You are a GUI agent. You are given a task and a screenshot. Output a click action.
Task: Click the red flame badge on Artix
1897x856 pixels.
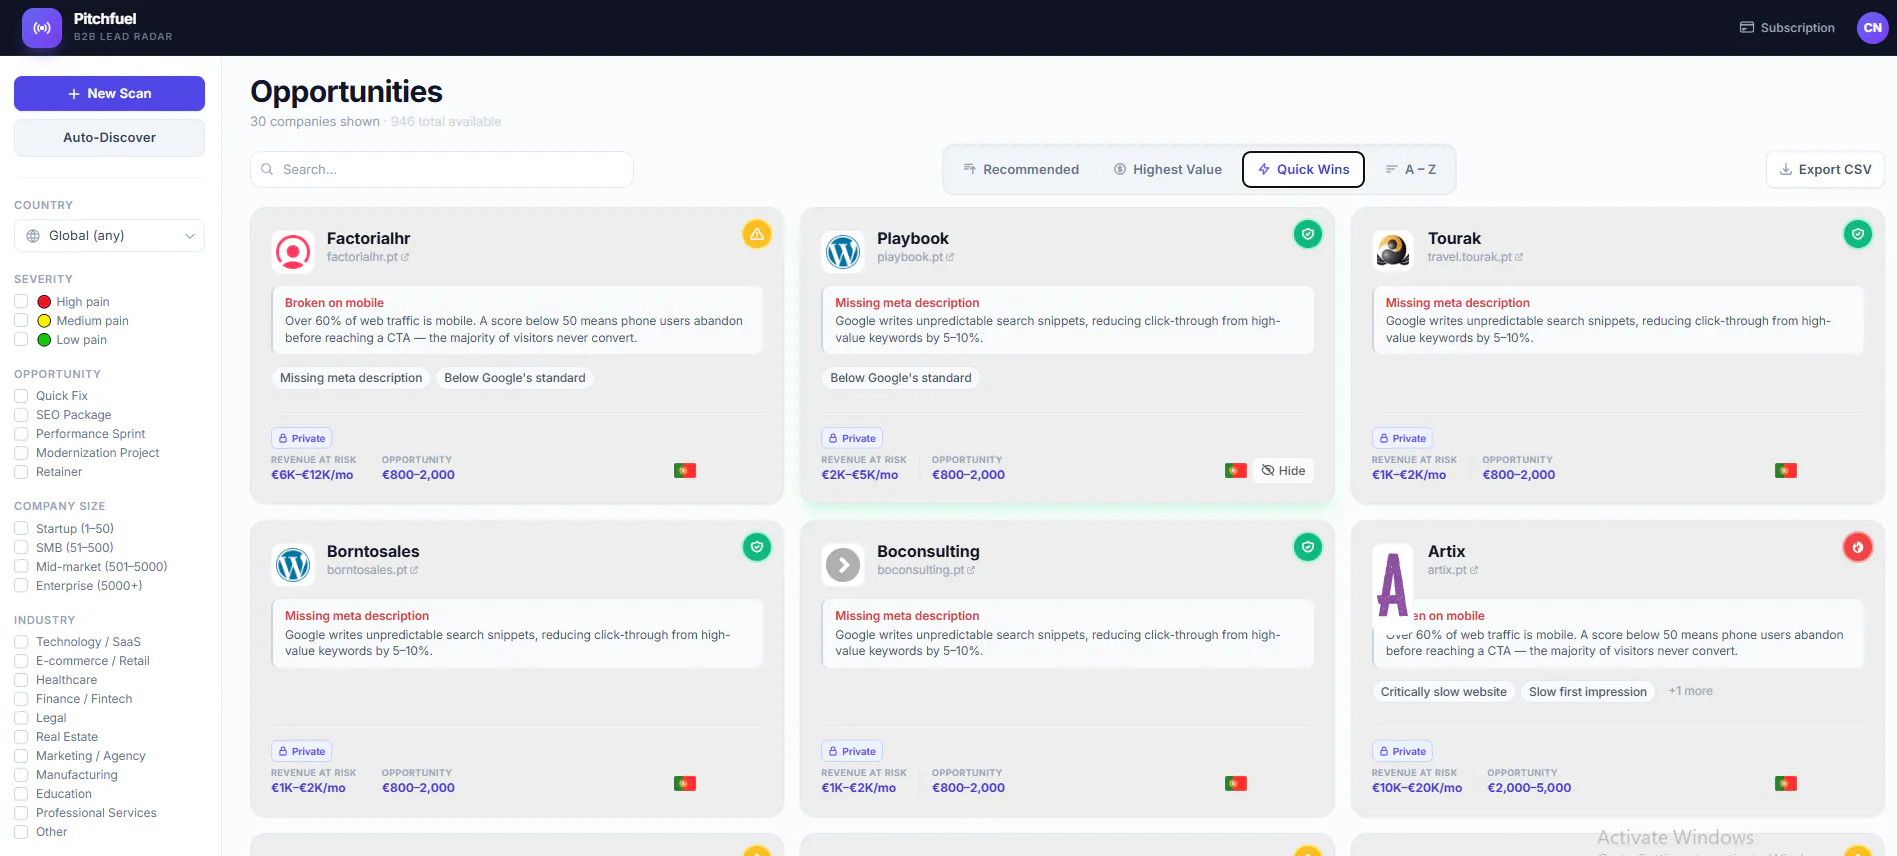click(x=1857, y=547)
